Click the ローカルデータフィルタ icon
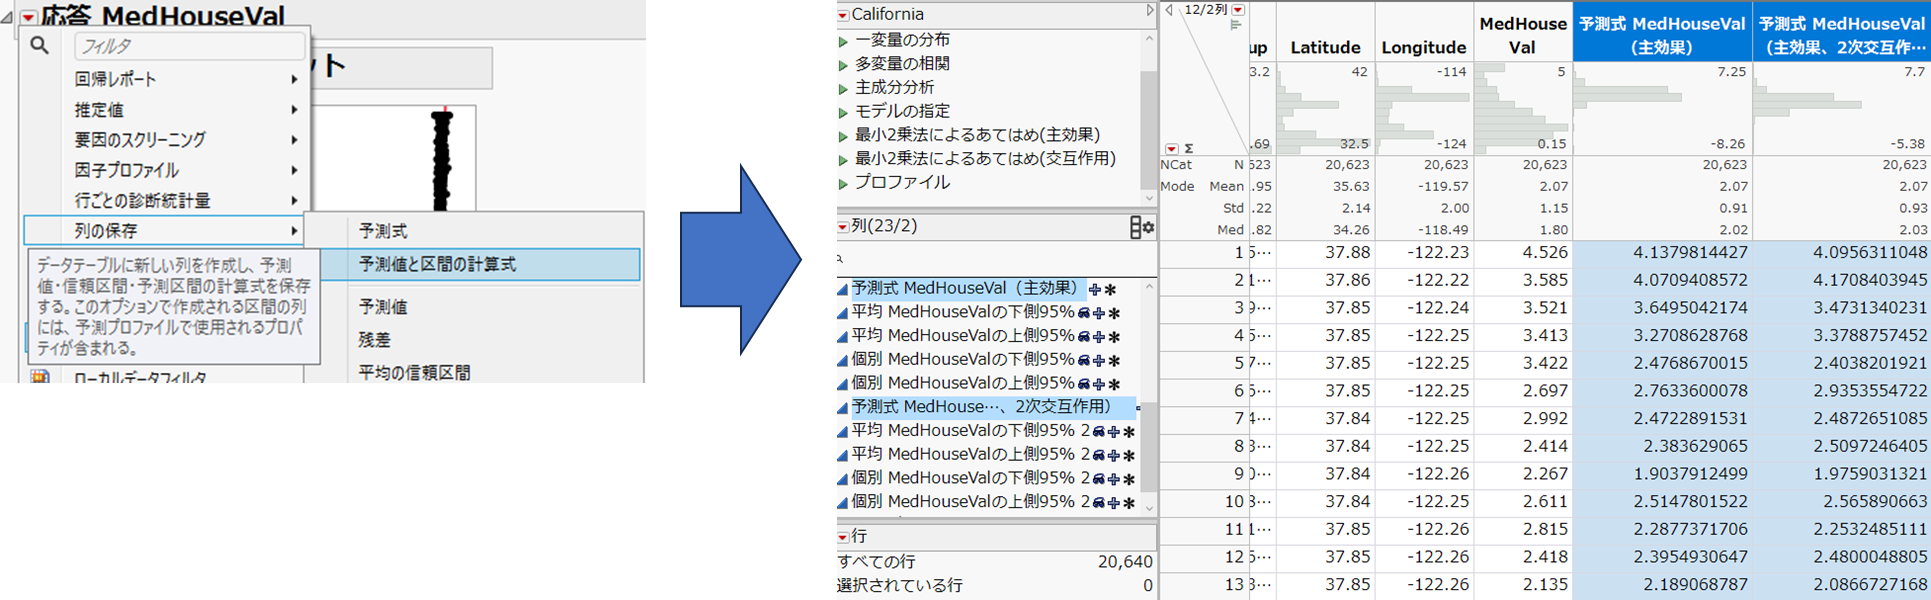The image size is (1931, 600). click(x=39, y=378)
